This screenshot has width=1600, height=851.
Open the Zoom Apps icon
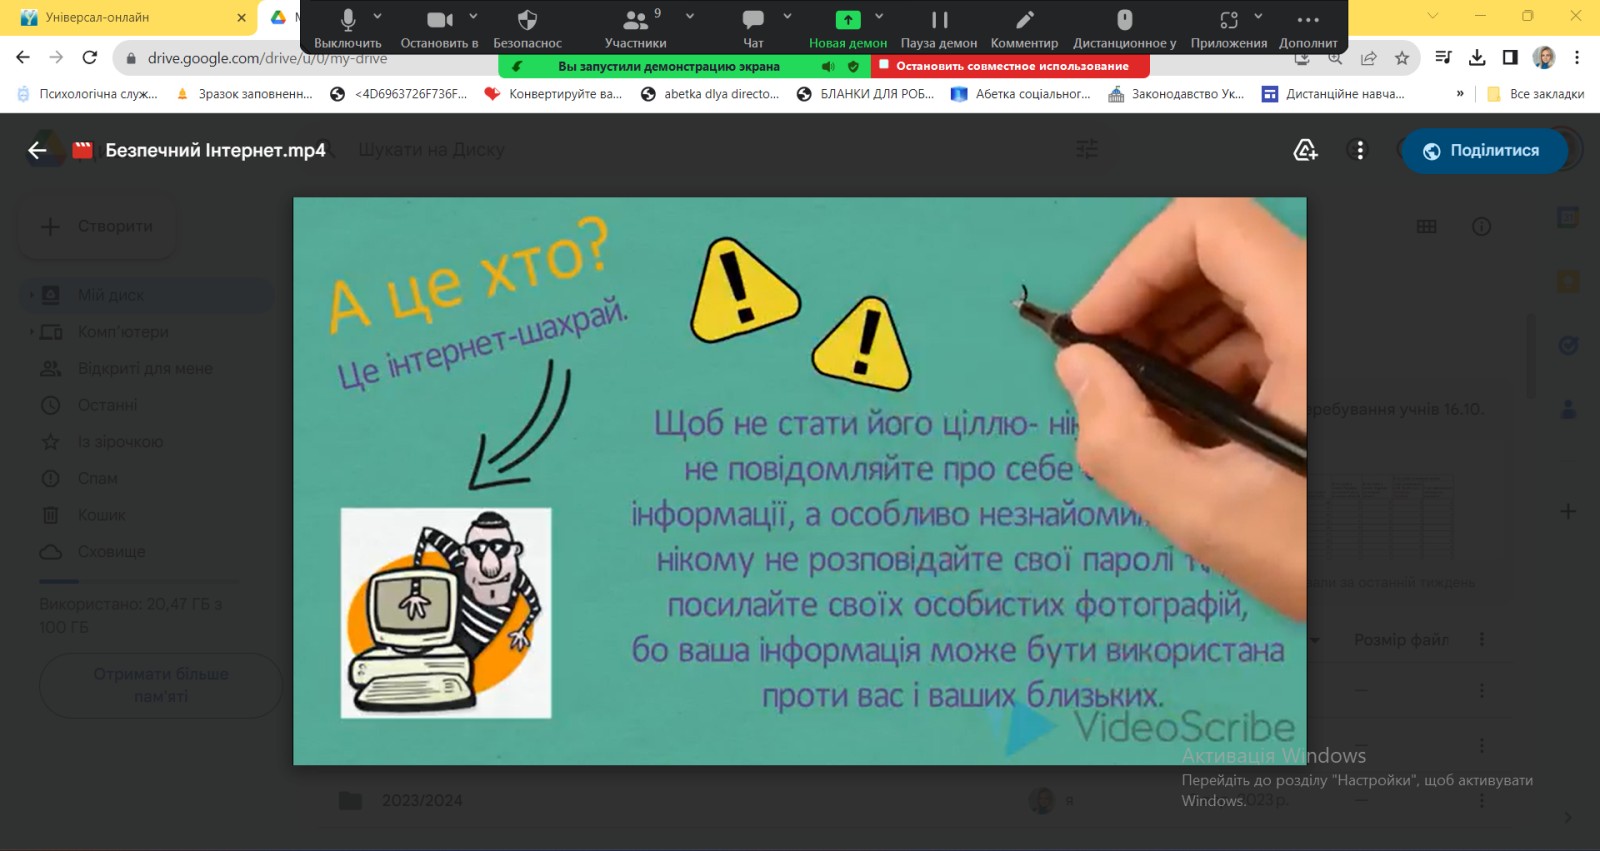coord(1229,27)
